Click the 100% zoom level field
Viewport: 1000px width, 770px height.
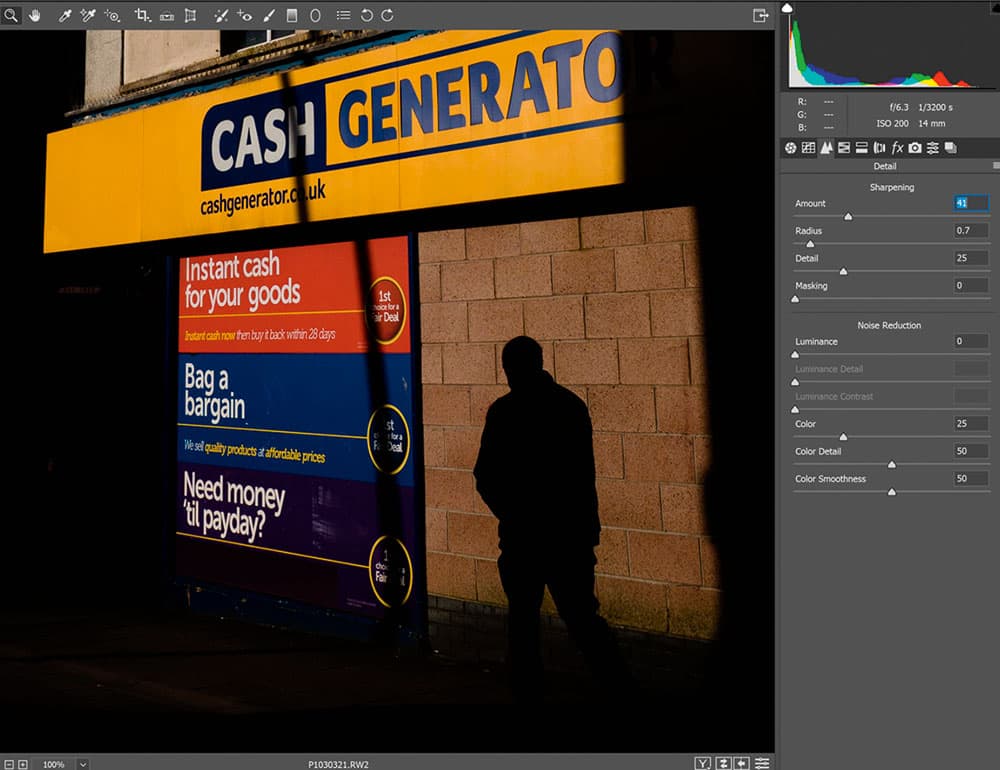coord(54,764)
